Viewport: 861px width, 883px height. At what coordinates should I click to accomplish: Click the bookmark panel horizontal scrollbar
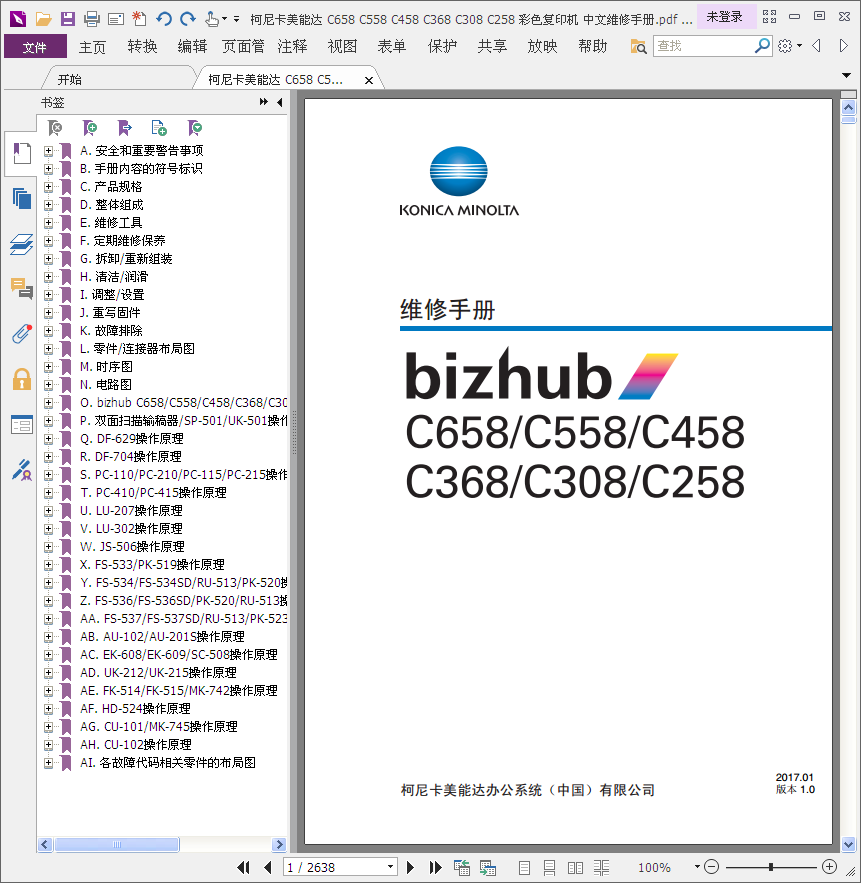117,845
